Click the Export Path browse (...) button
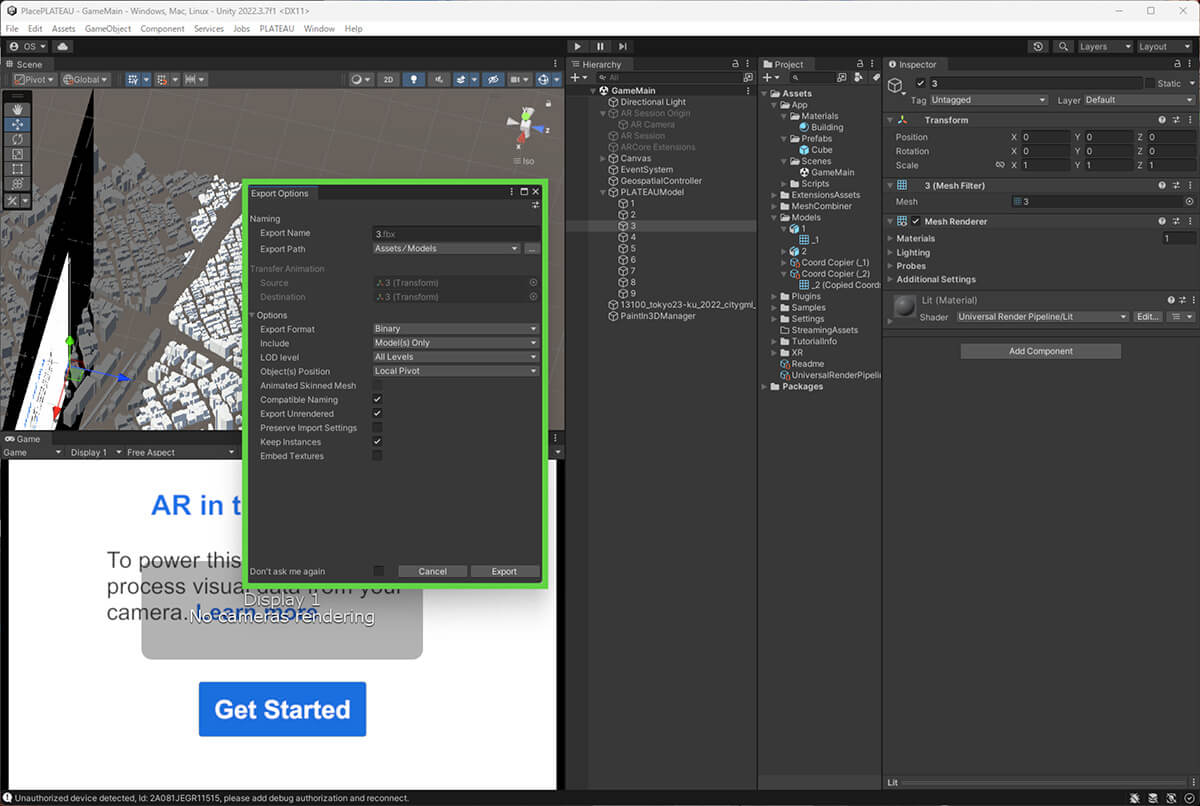Image resolution: width=1200 pixels, height=806 pixels. tap(532, 249)
